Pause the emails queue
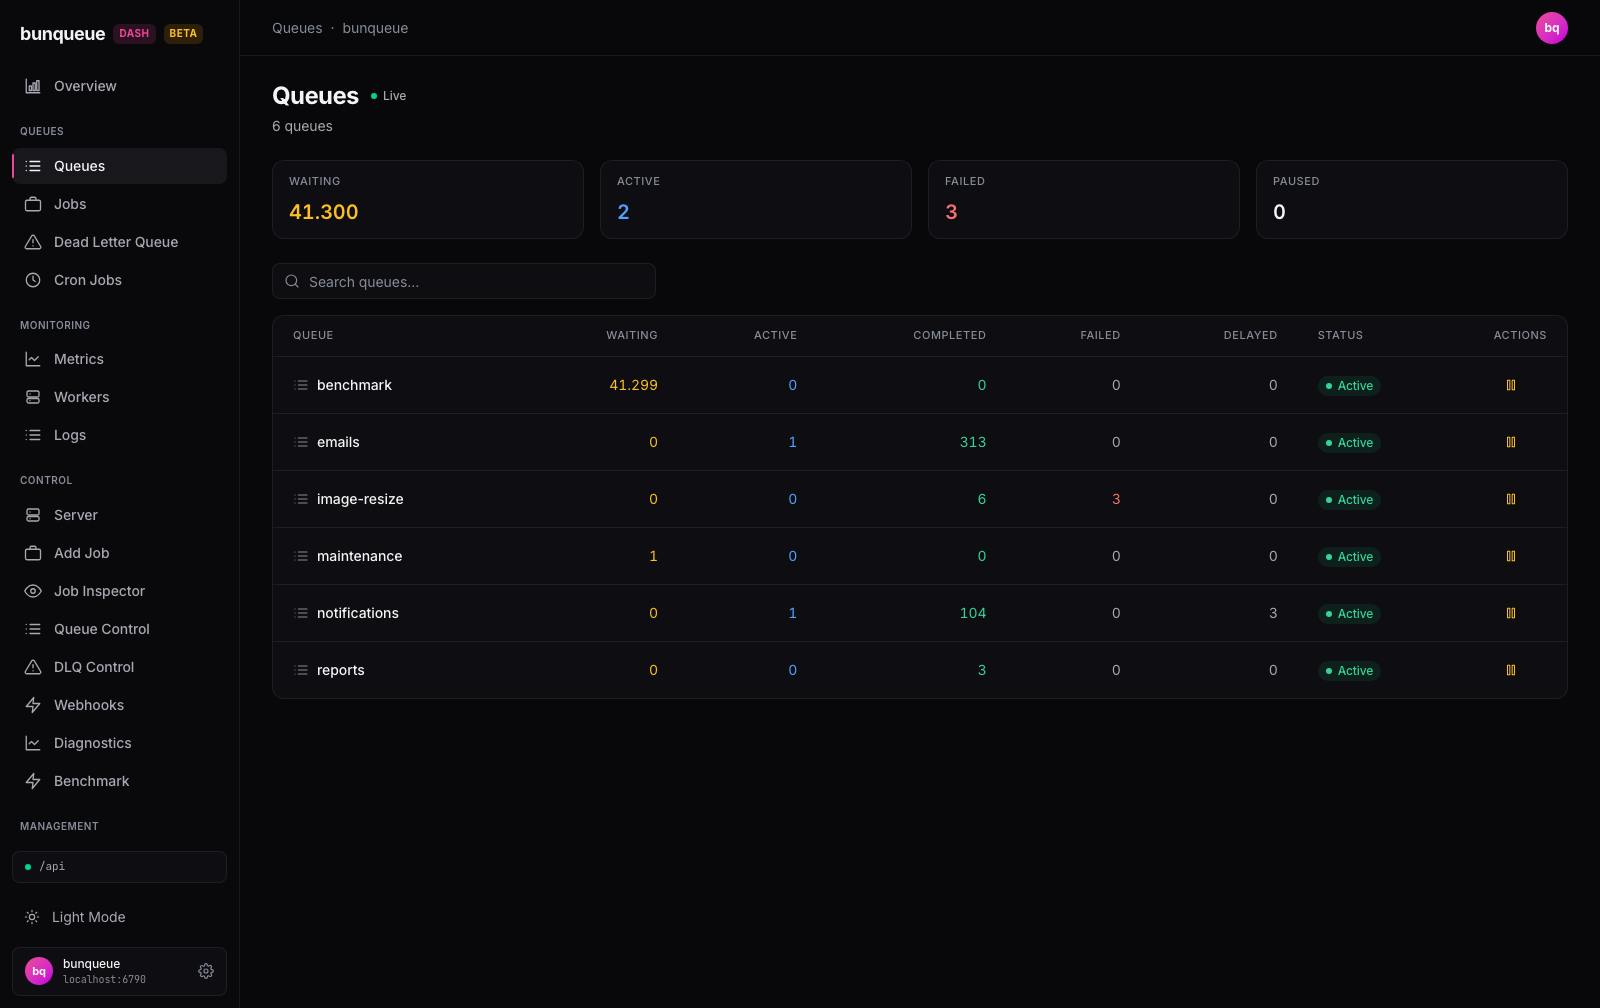Image resolution: width=1600 pixels, height=1008 pixels. click(x=1511, y=442)
